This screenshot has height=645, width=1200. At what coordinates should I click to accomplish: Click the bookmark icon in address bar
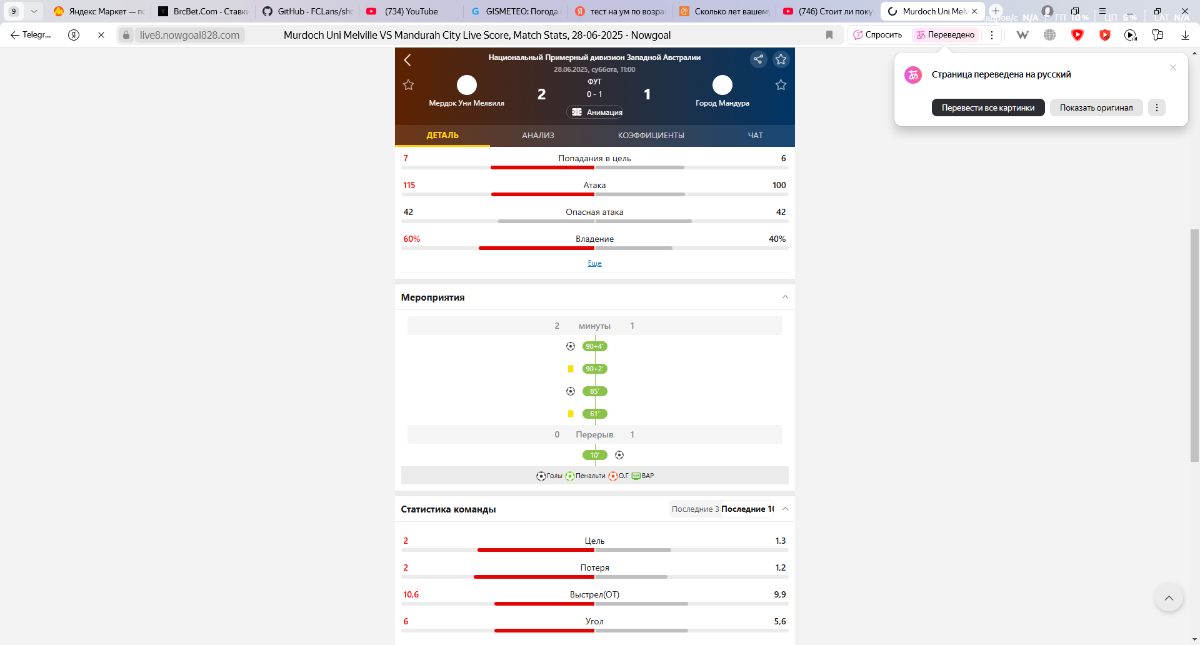coord(829,34)
